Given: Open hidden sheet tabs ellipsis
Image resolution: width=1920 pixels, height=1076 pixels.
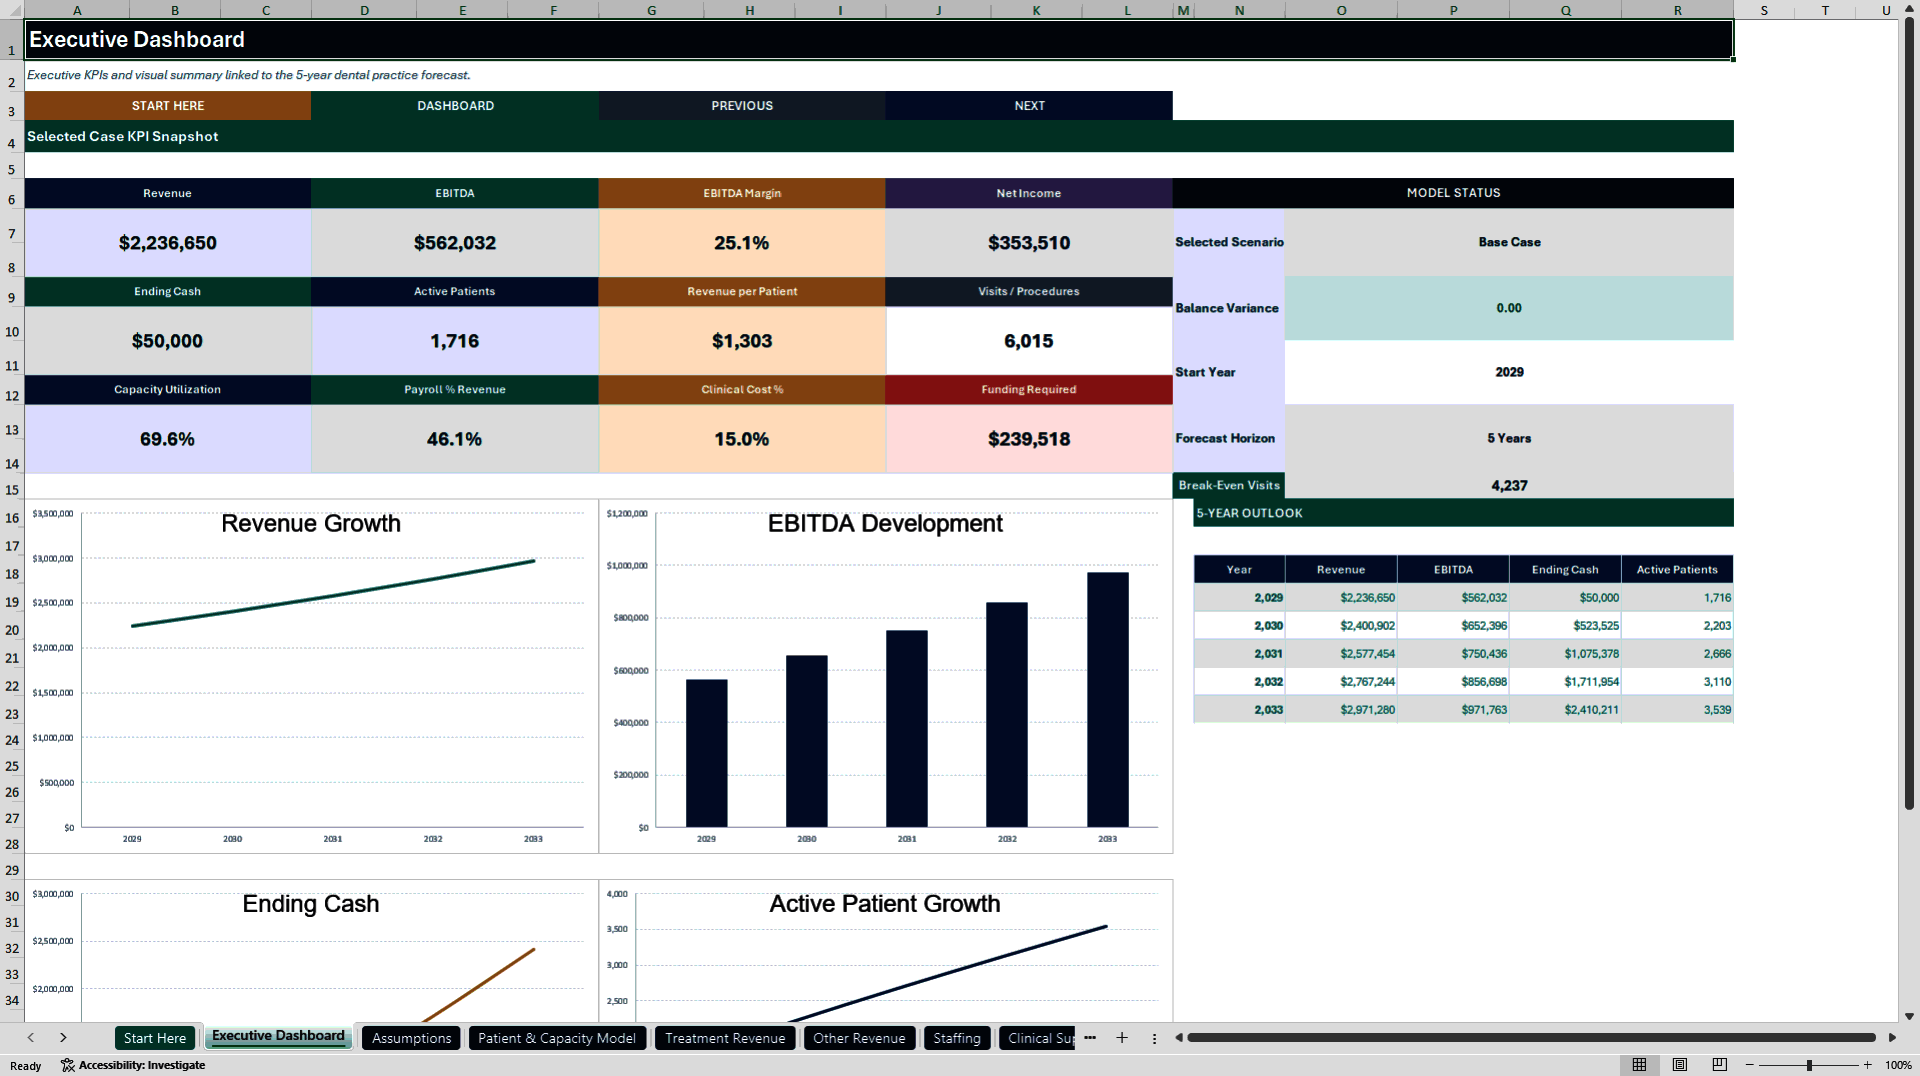Looking at the screenshot, I should pyautogui.click(x=1090, y=1038).
